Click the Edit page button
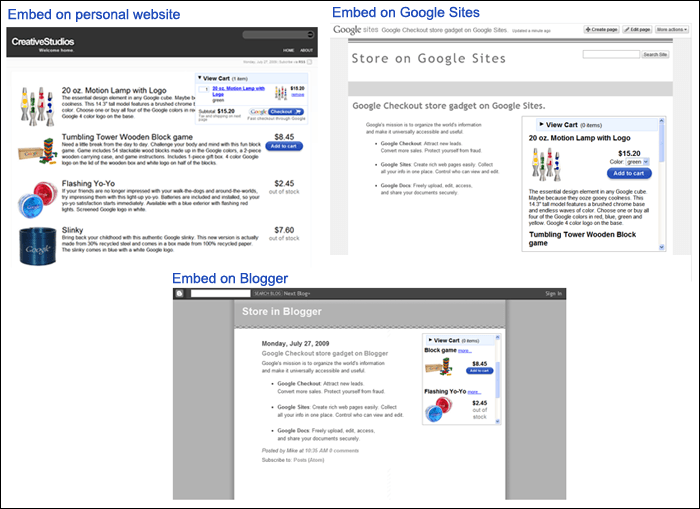This screenshot has width=700, height=509. (x=637, y=29)
